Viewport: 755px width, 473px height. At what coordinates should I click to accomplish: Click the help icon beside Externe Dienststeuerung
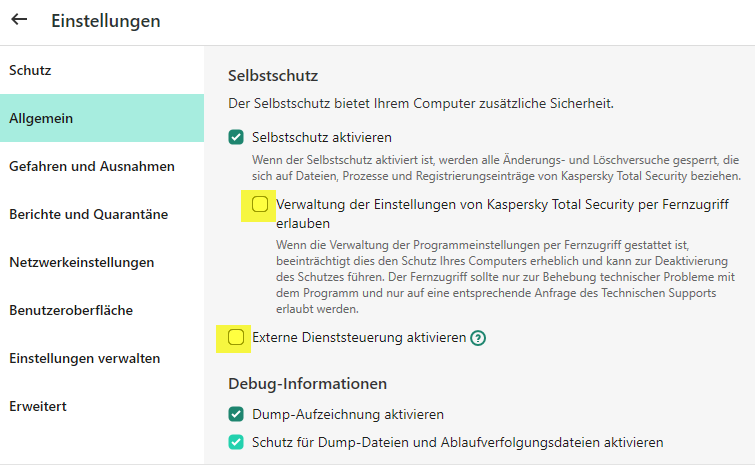478,338
